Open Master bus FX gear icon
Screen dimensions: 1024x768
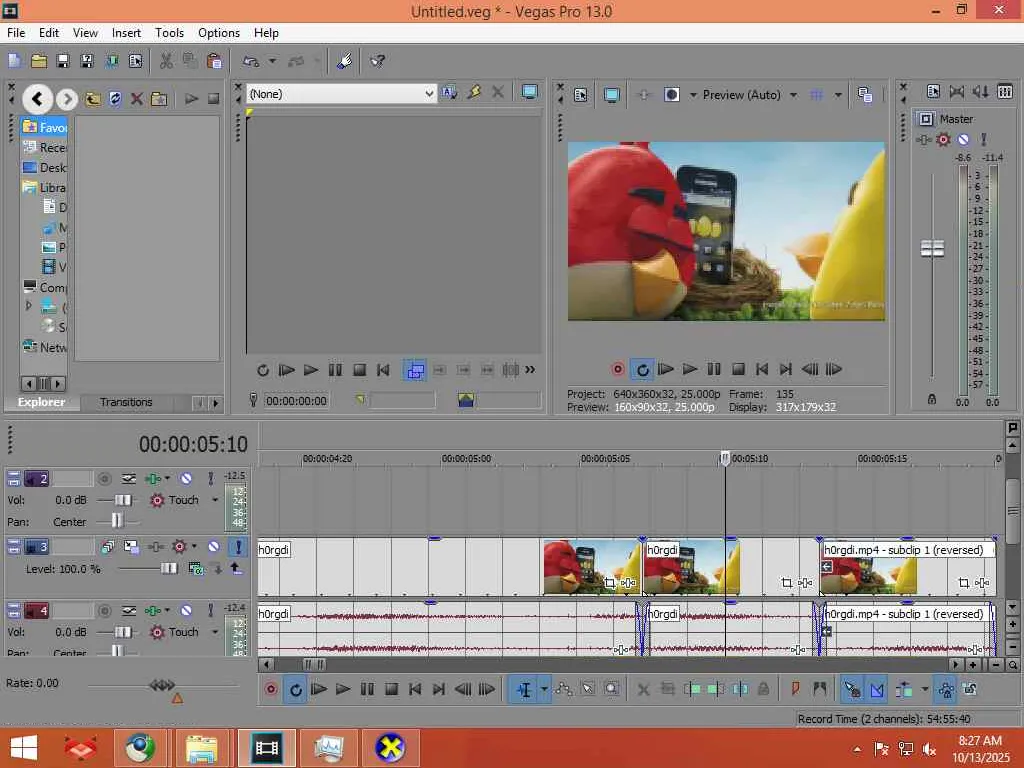[943, 139]
